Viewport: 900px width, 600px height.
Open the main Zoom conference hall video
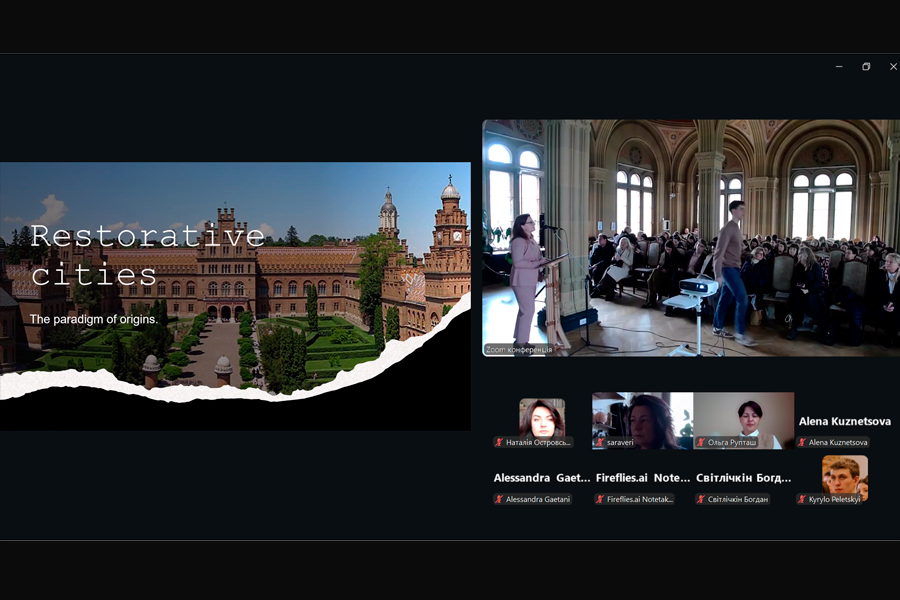691,238
